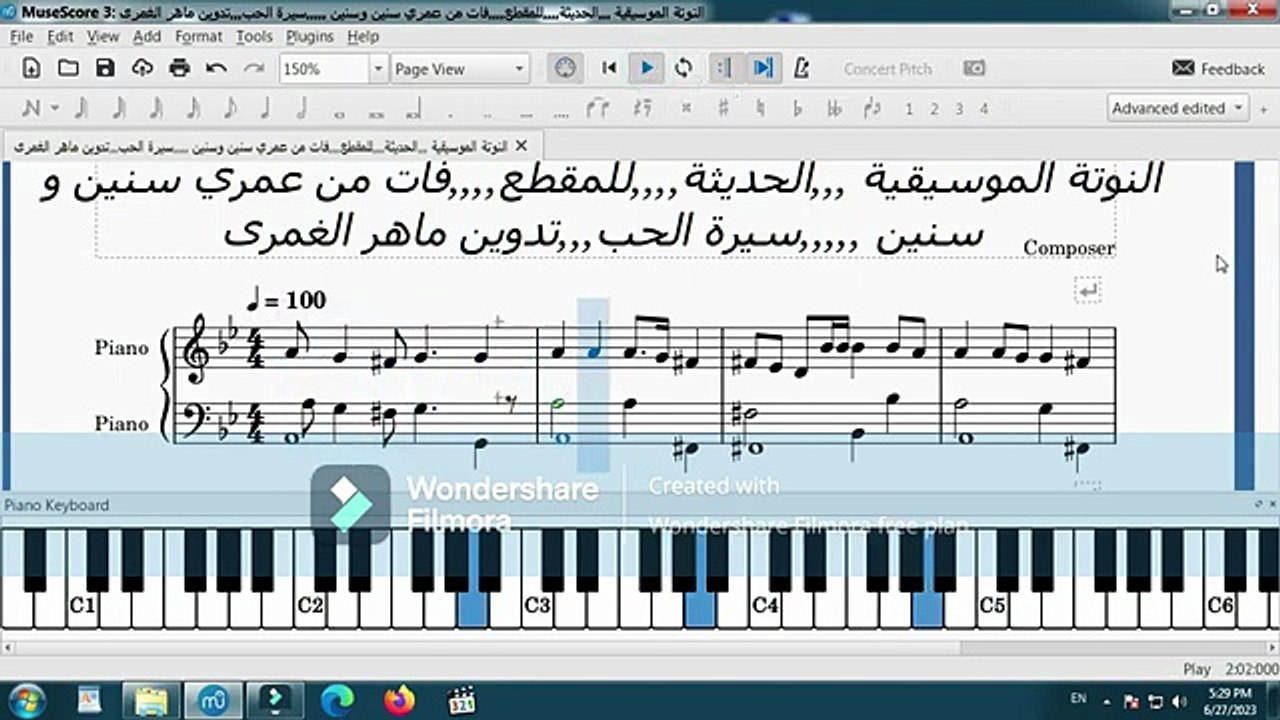Click the C4 key on piano keyboard
The image size is (1280, 720).
coord(765,605)
